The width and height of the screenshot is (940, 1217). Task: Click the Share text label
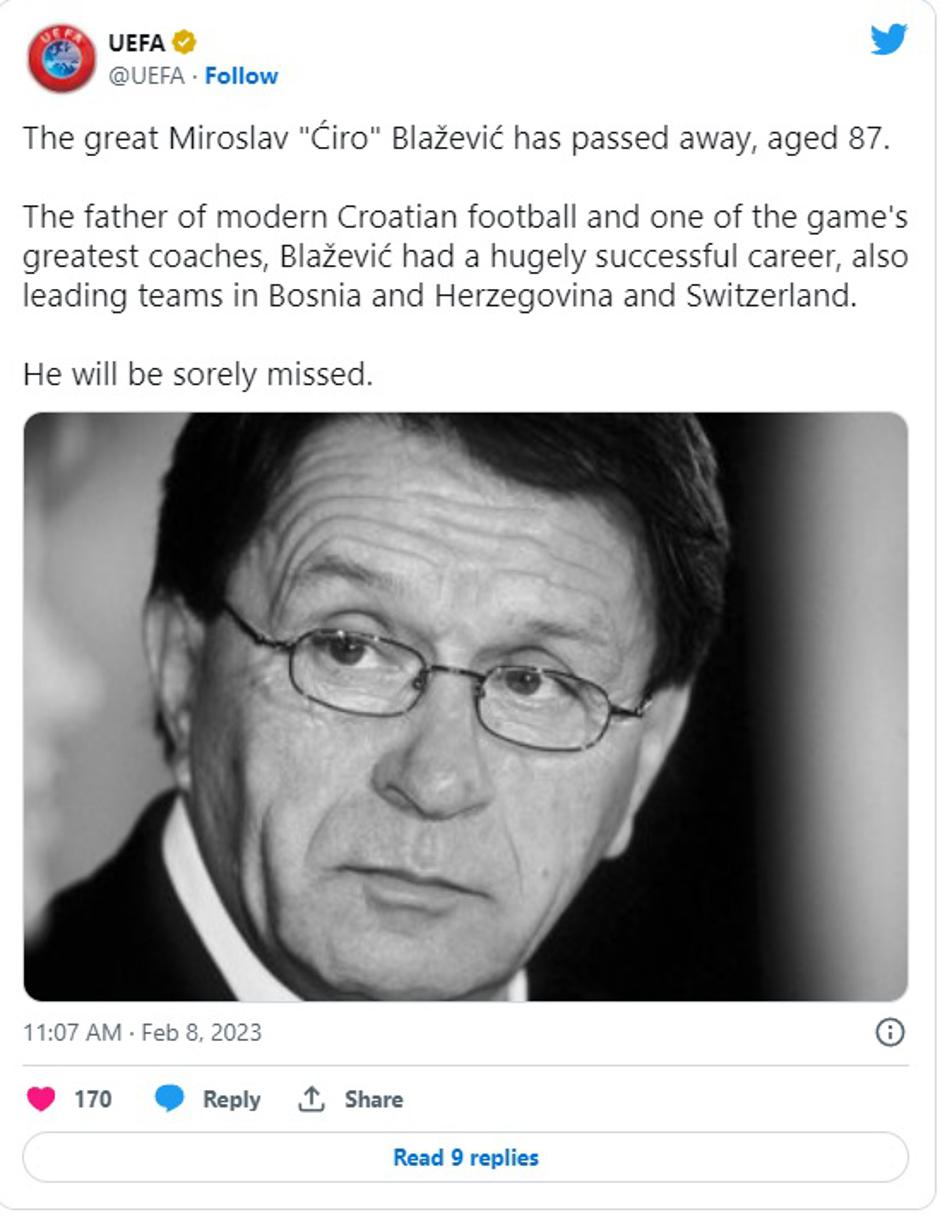[373, 1099]
